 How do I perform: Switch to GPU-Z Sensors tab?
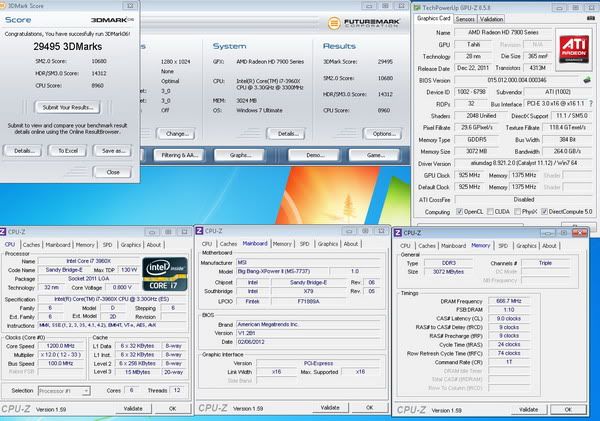tap(465, 19)
